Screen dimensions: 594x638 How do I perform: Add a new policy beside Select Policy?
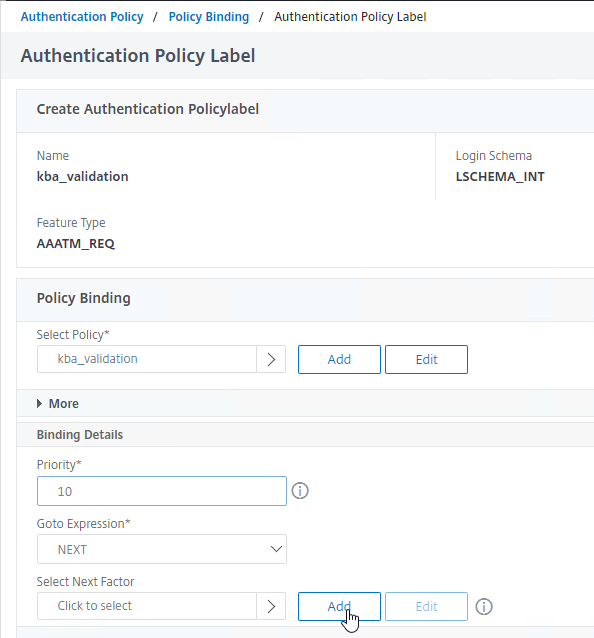click(339, 359)
